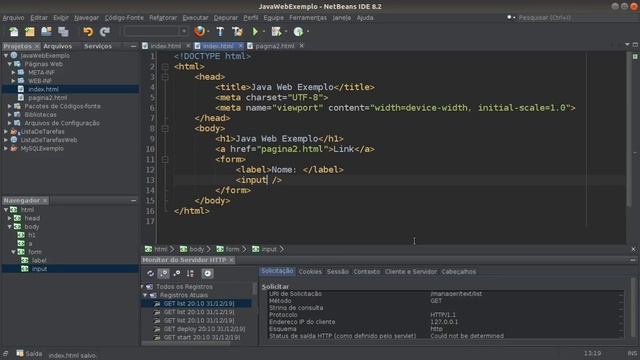Click the Save All toolbar icon
The height and width of the screenshot is (360, 640).
pyautogui.click(x=63, y=31)
